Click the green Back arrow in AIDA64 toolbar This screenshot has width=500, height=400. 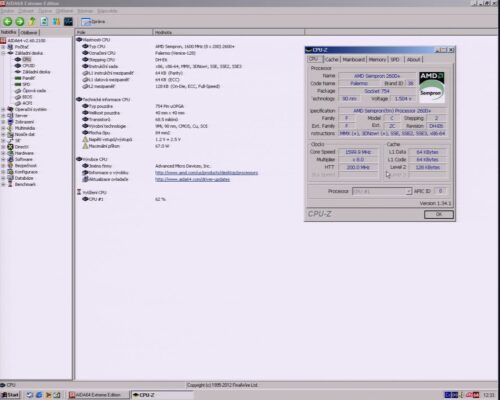[8, 22]
